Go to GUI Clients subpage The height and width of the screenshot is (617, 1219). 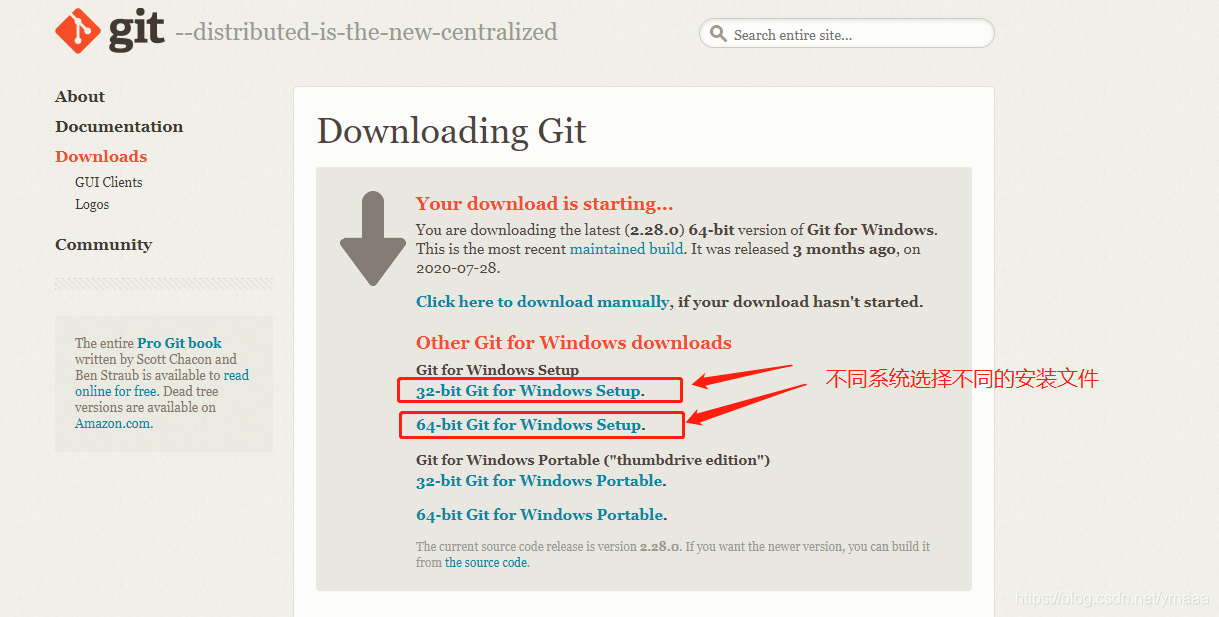click(109, 182)
